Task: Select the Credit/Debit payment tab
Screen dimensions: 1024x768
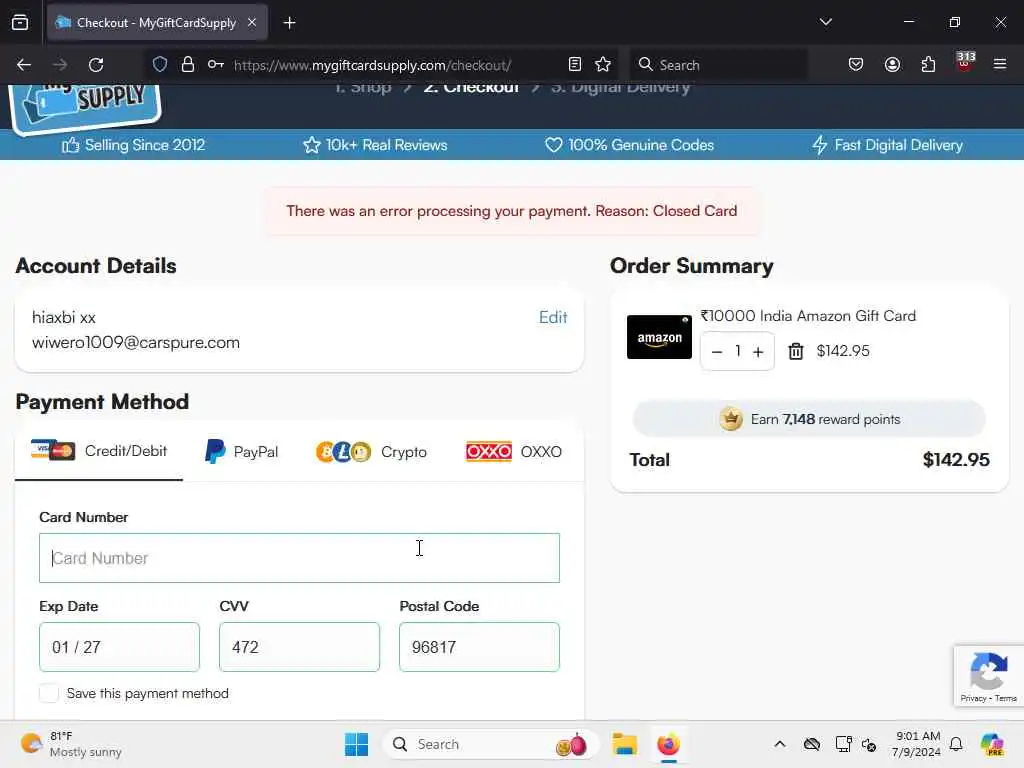Action: pyautogui.click(x=99, y=451)
